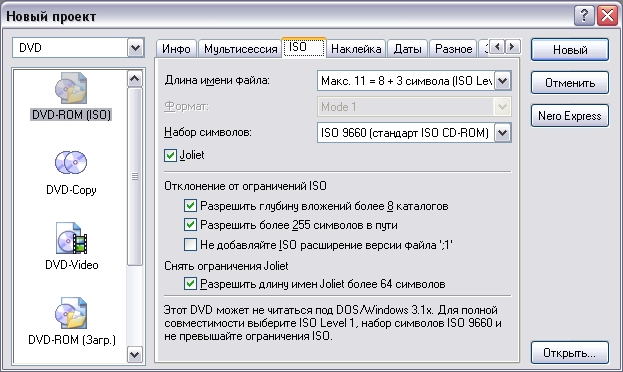Expand the Длина имени файла dropdown
This screenshot has width=623, height=372.
pyautogui.click(x=503, y=81)
